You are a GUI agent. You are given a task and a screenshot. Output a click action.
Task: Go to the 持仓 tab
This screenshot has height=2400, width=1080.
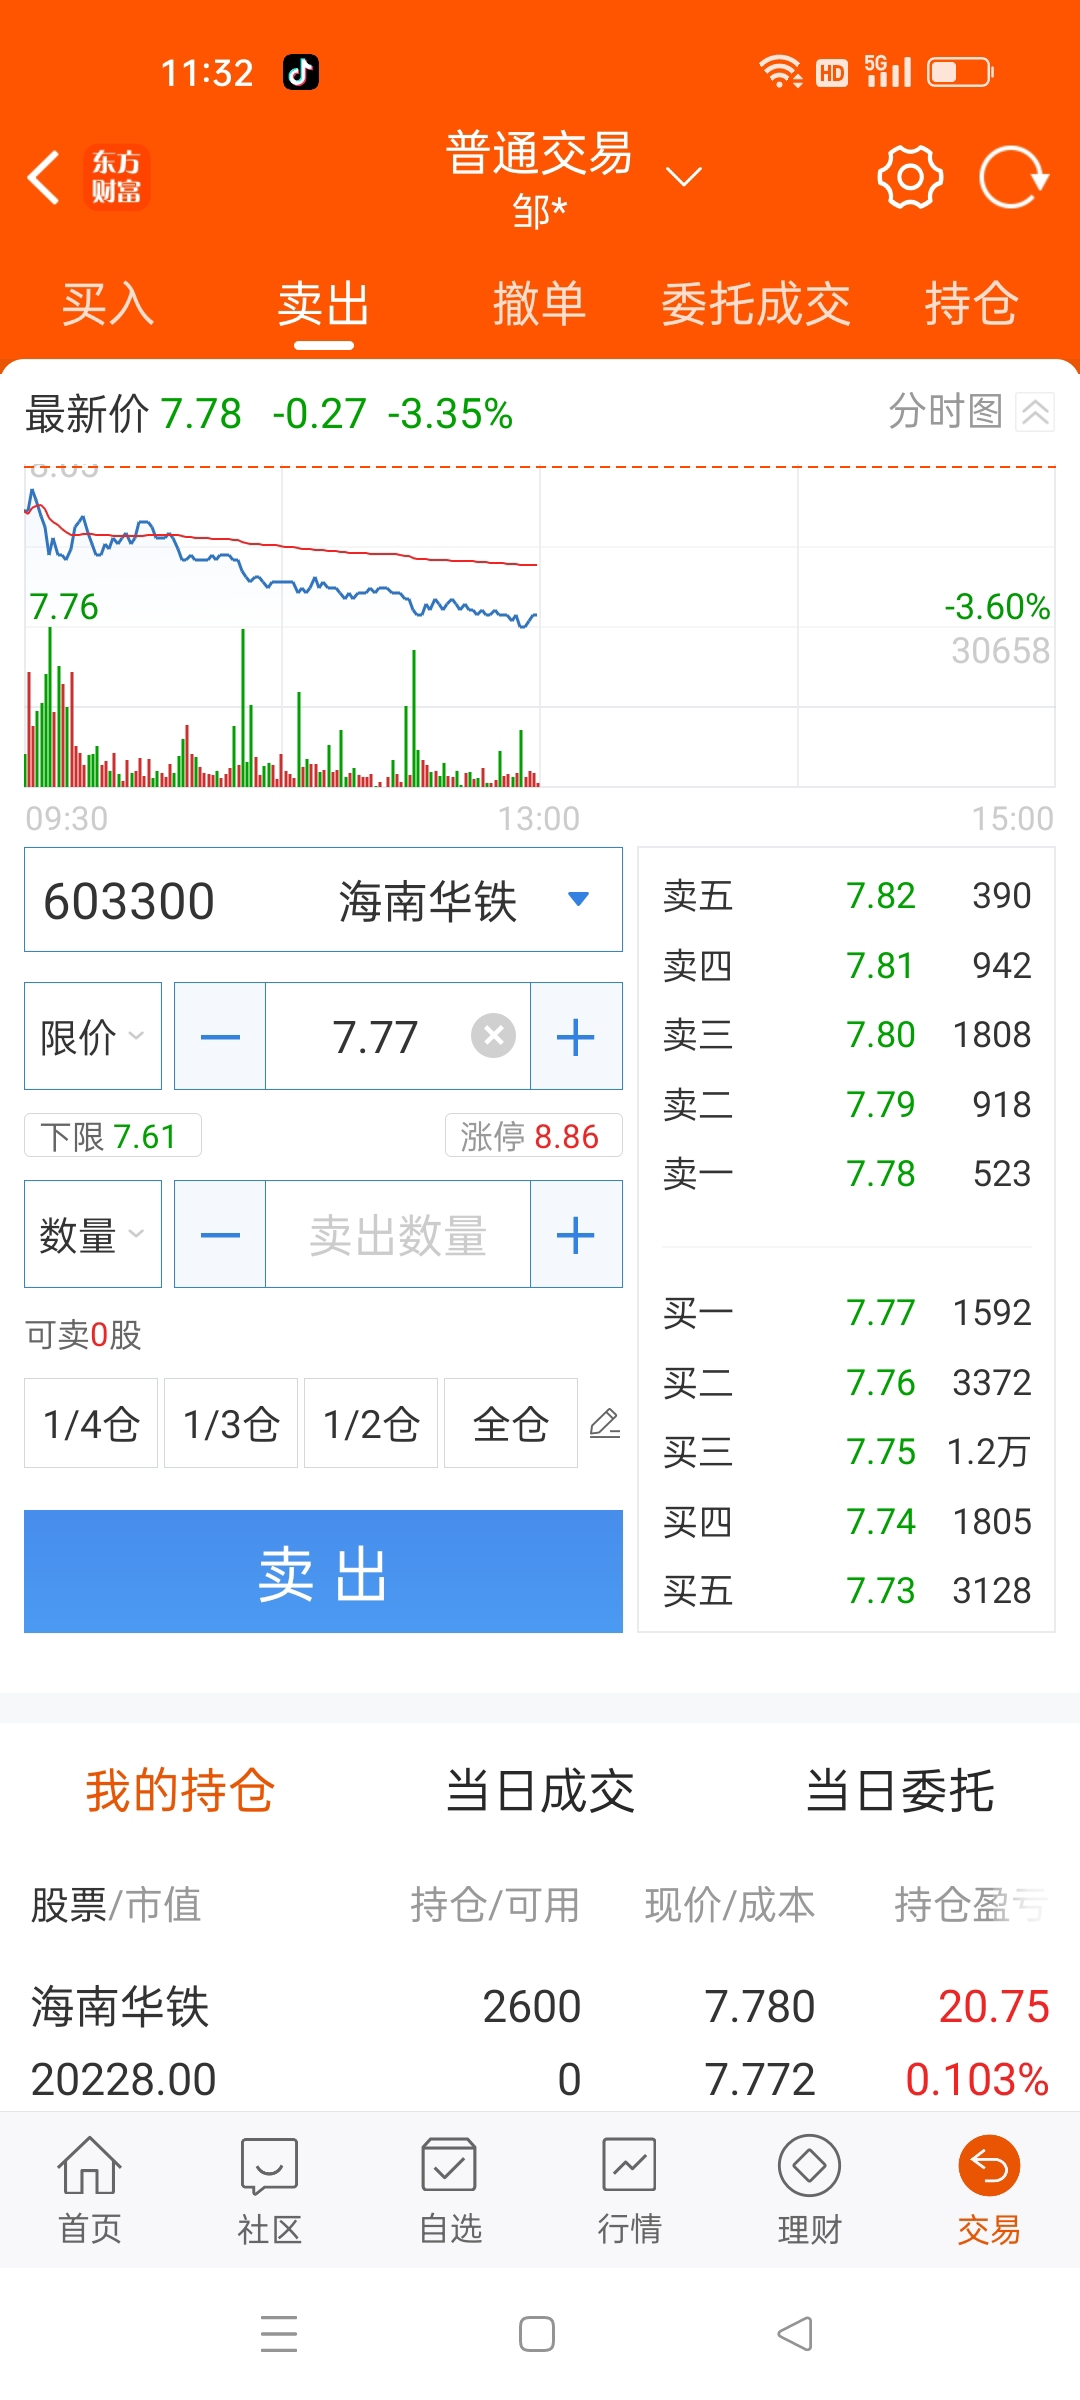coord(971,304)
